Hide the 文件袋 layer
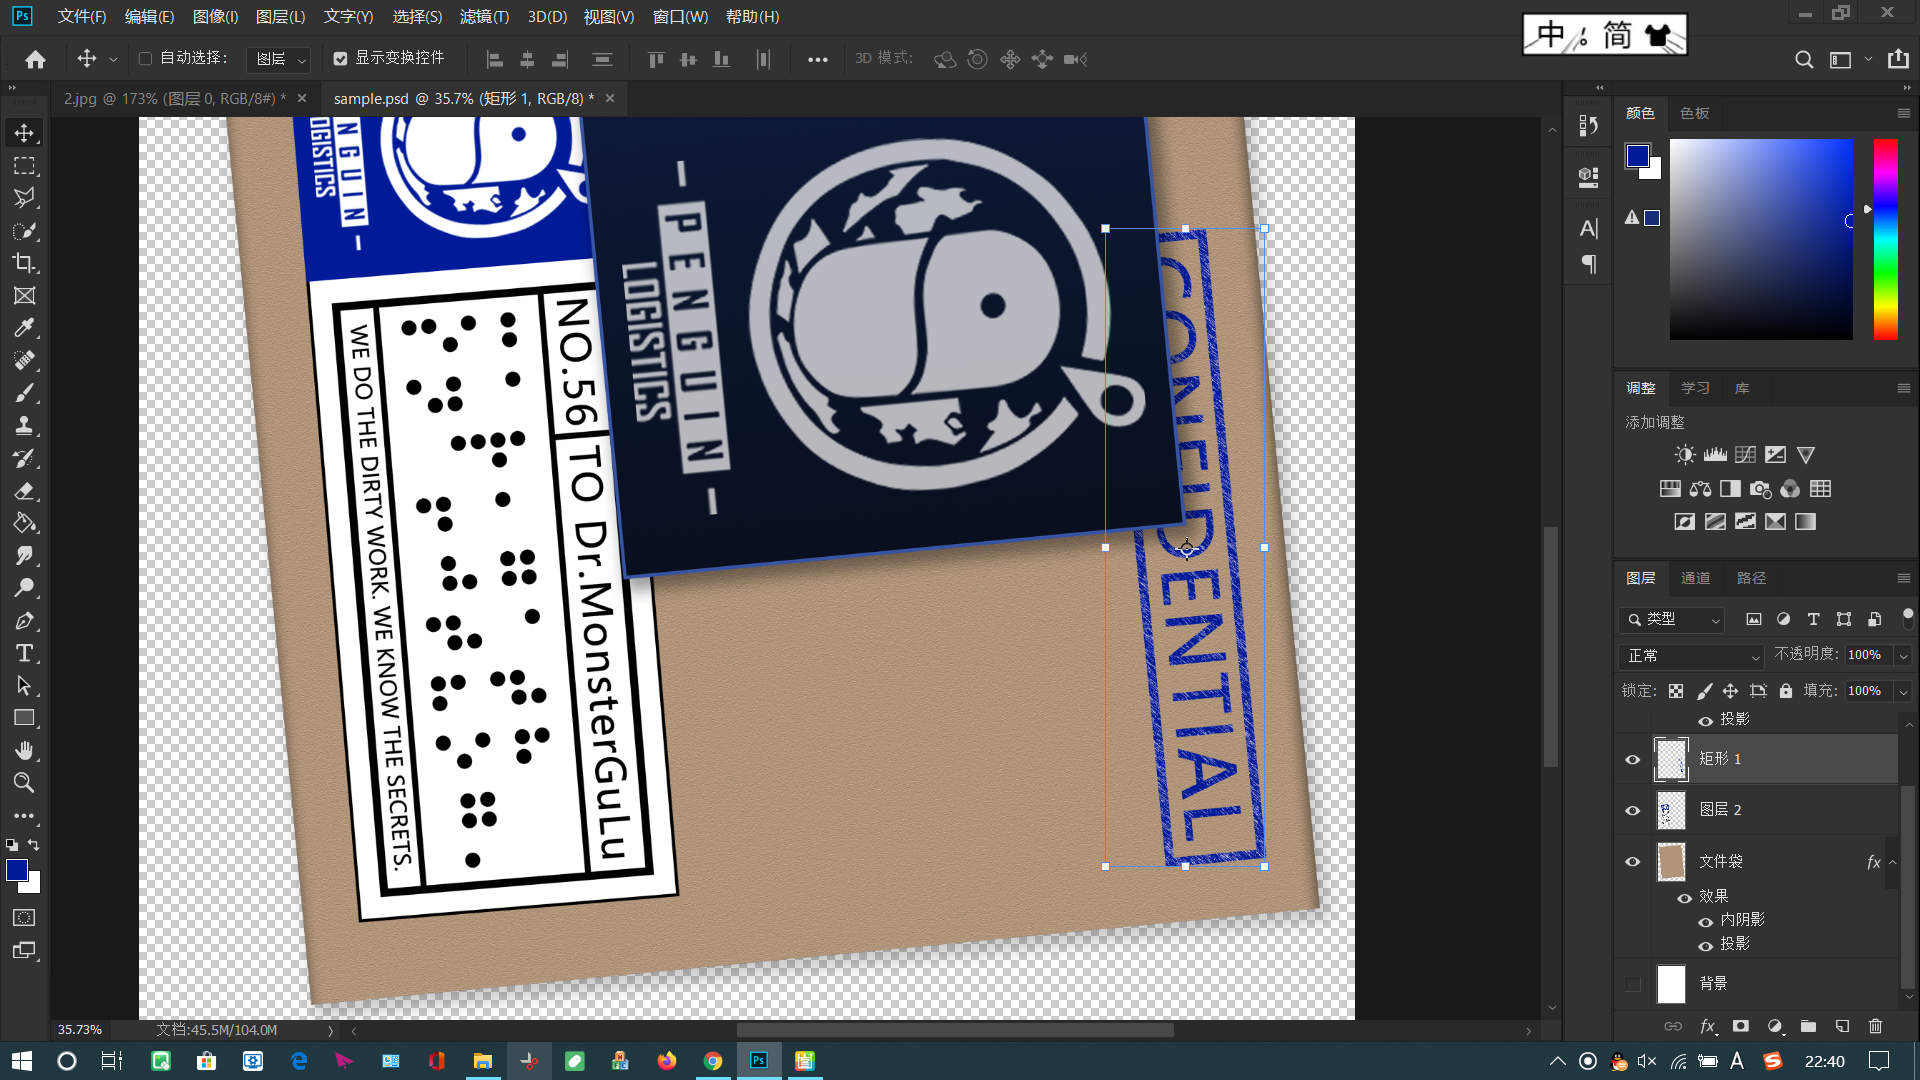 [x=1633, y=862]
